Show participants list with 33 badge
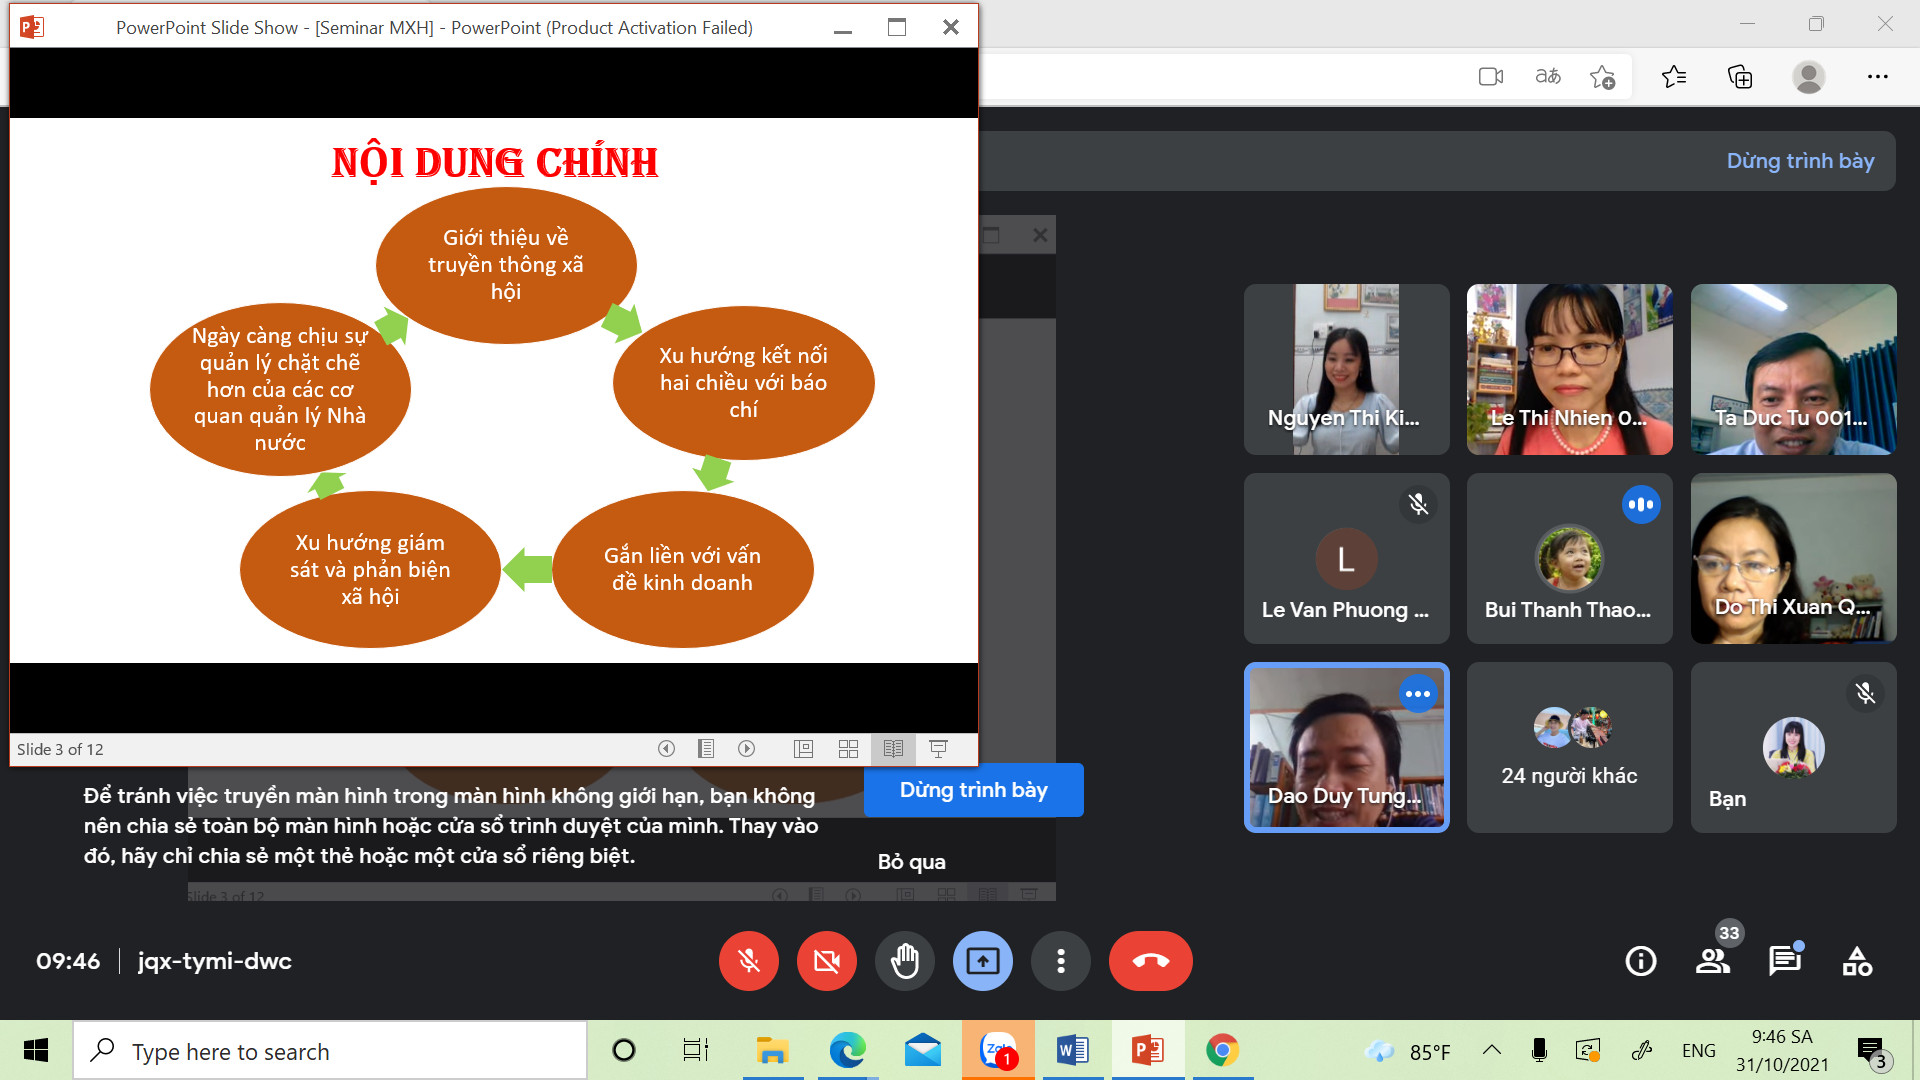The image size is (1920, 1080). coord(1713,961)
